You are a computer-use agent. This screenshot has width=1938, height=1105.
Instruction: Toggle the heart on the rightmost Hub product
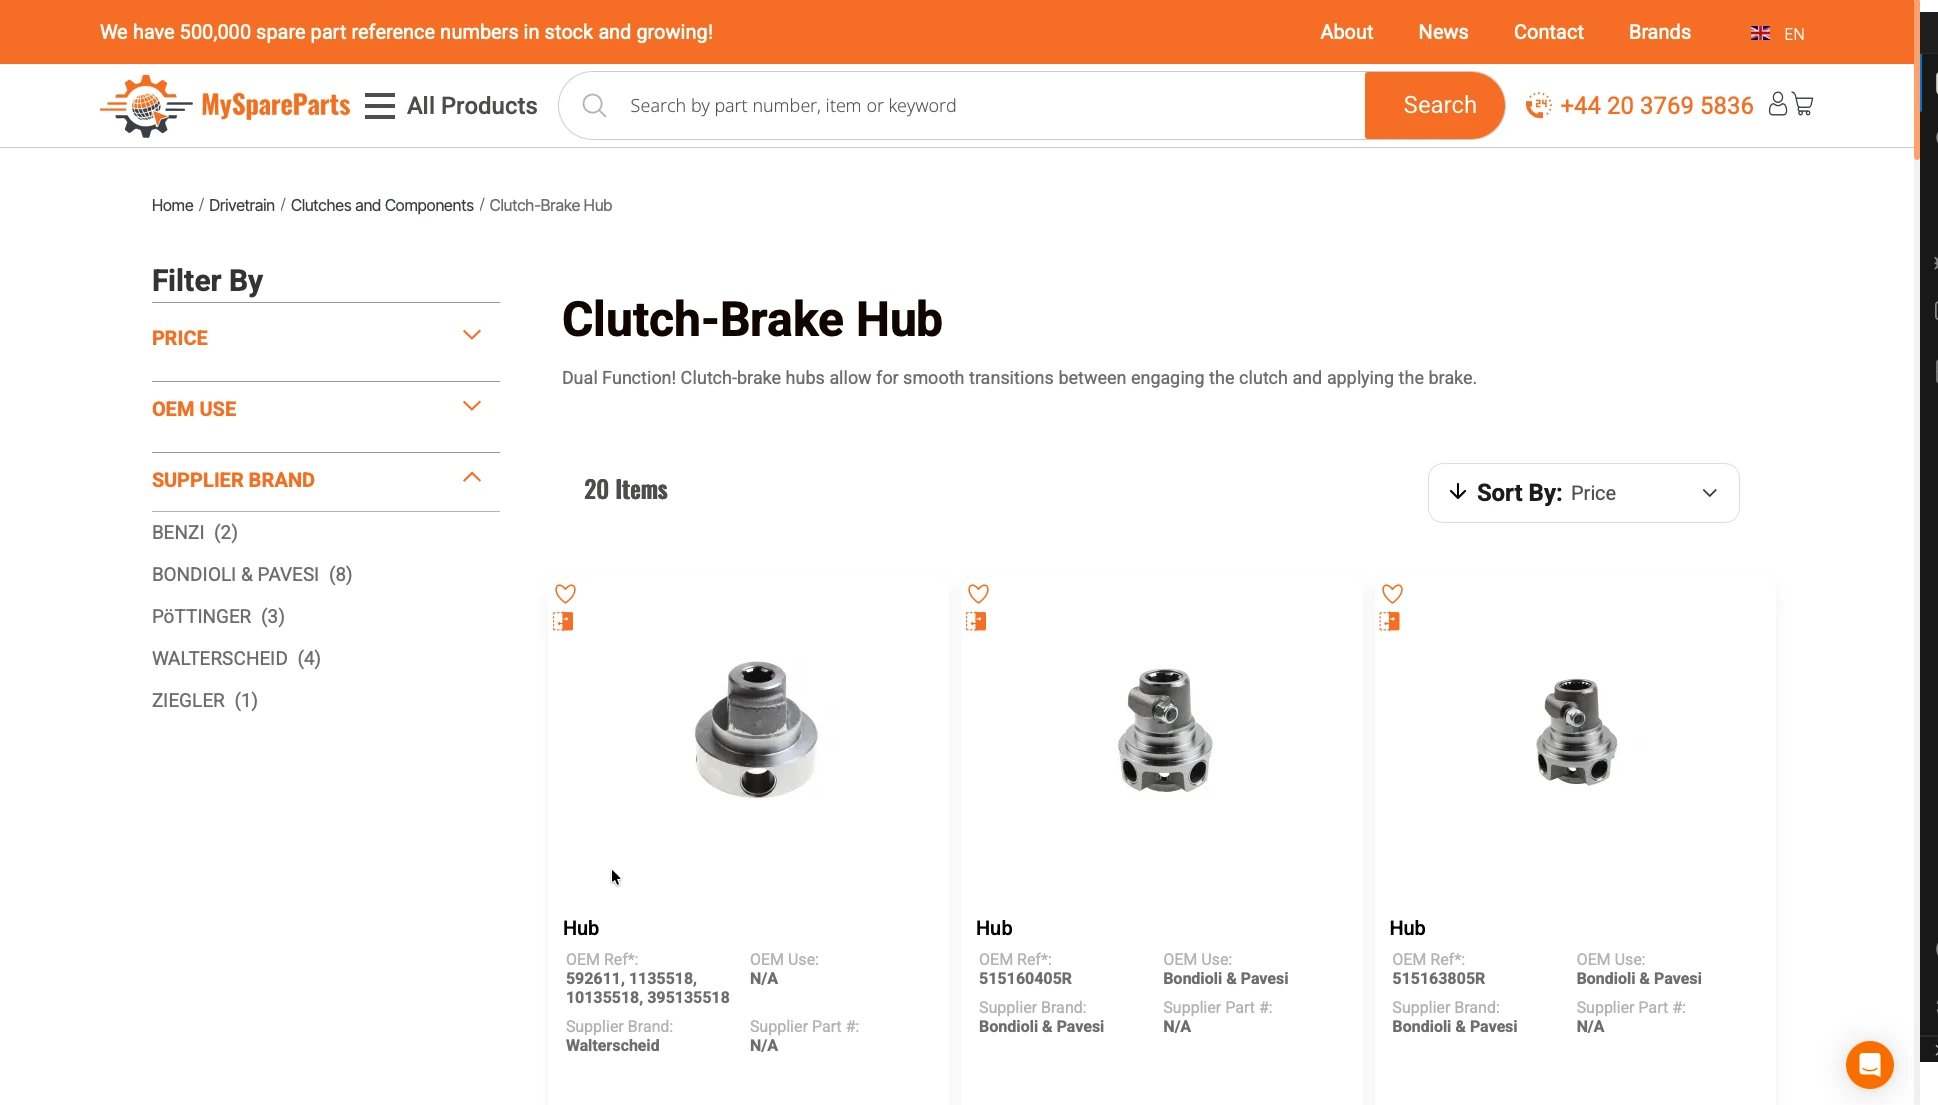tap(1392, 593)
